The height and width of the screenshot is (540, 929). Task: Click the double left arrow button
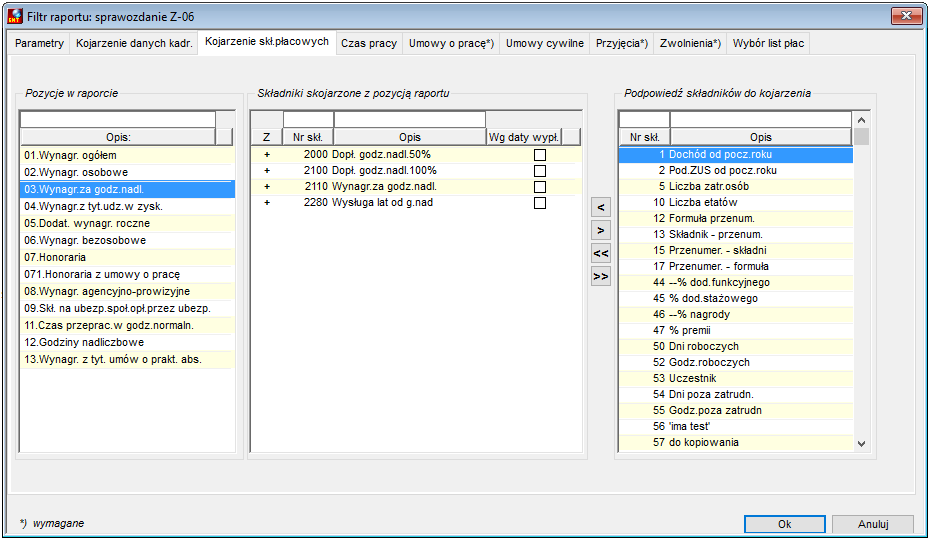601,254
